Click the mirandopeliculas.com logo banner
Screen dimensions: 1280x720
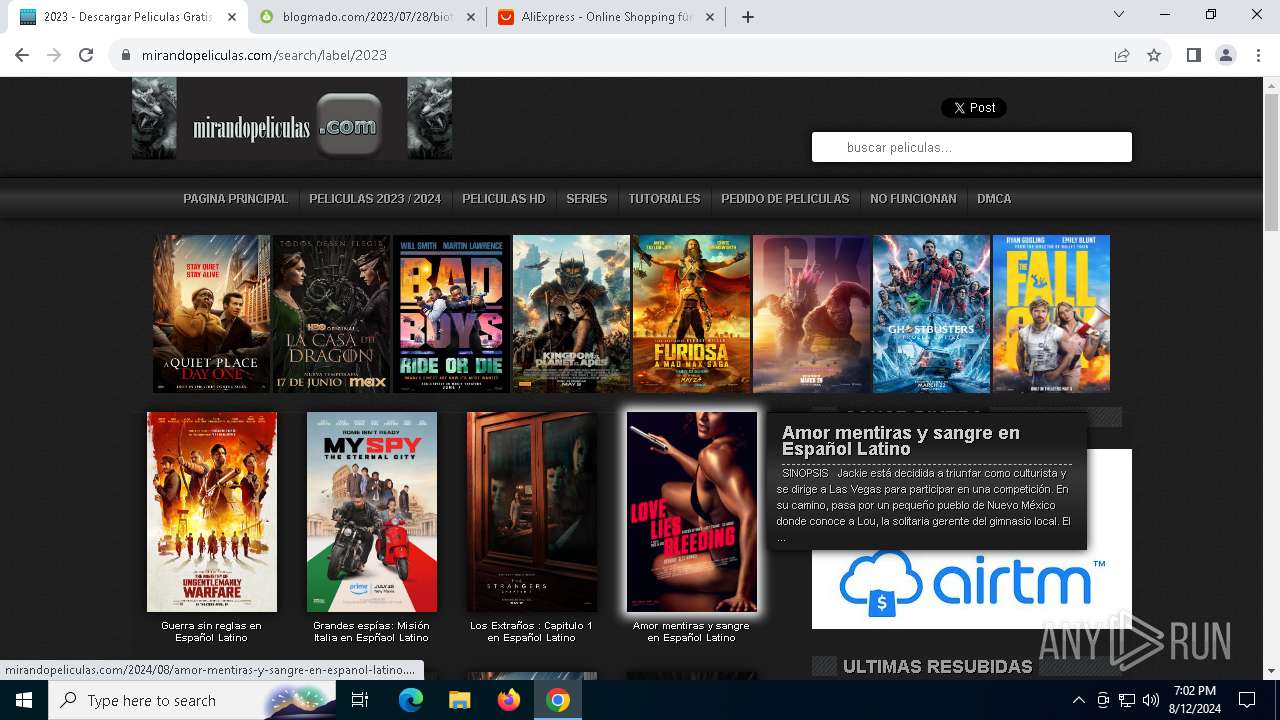292,119
